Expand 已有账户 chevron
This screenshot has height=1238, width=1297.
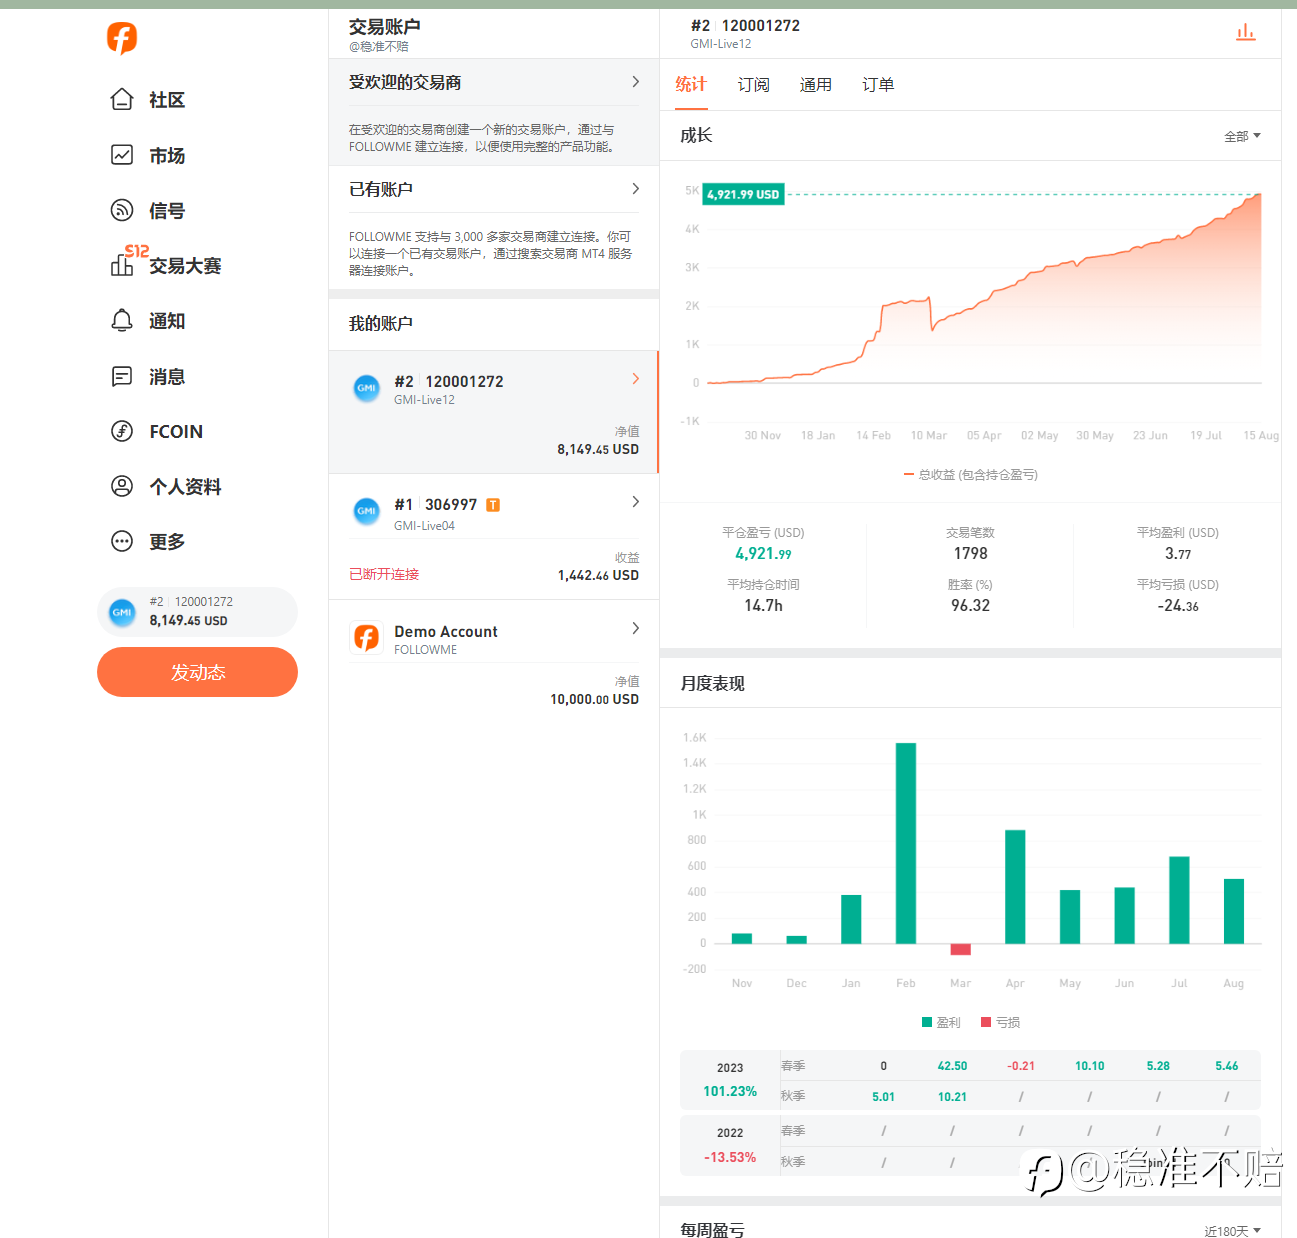click(x=636, y=189)
